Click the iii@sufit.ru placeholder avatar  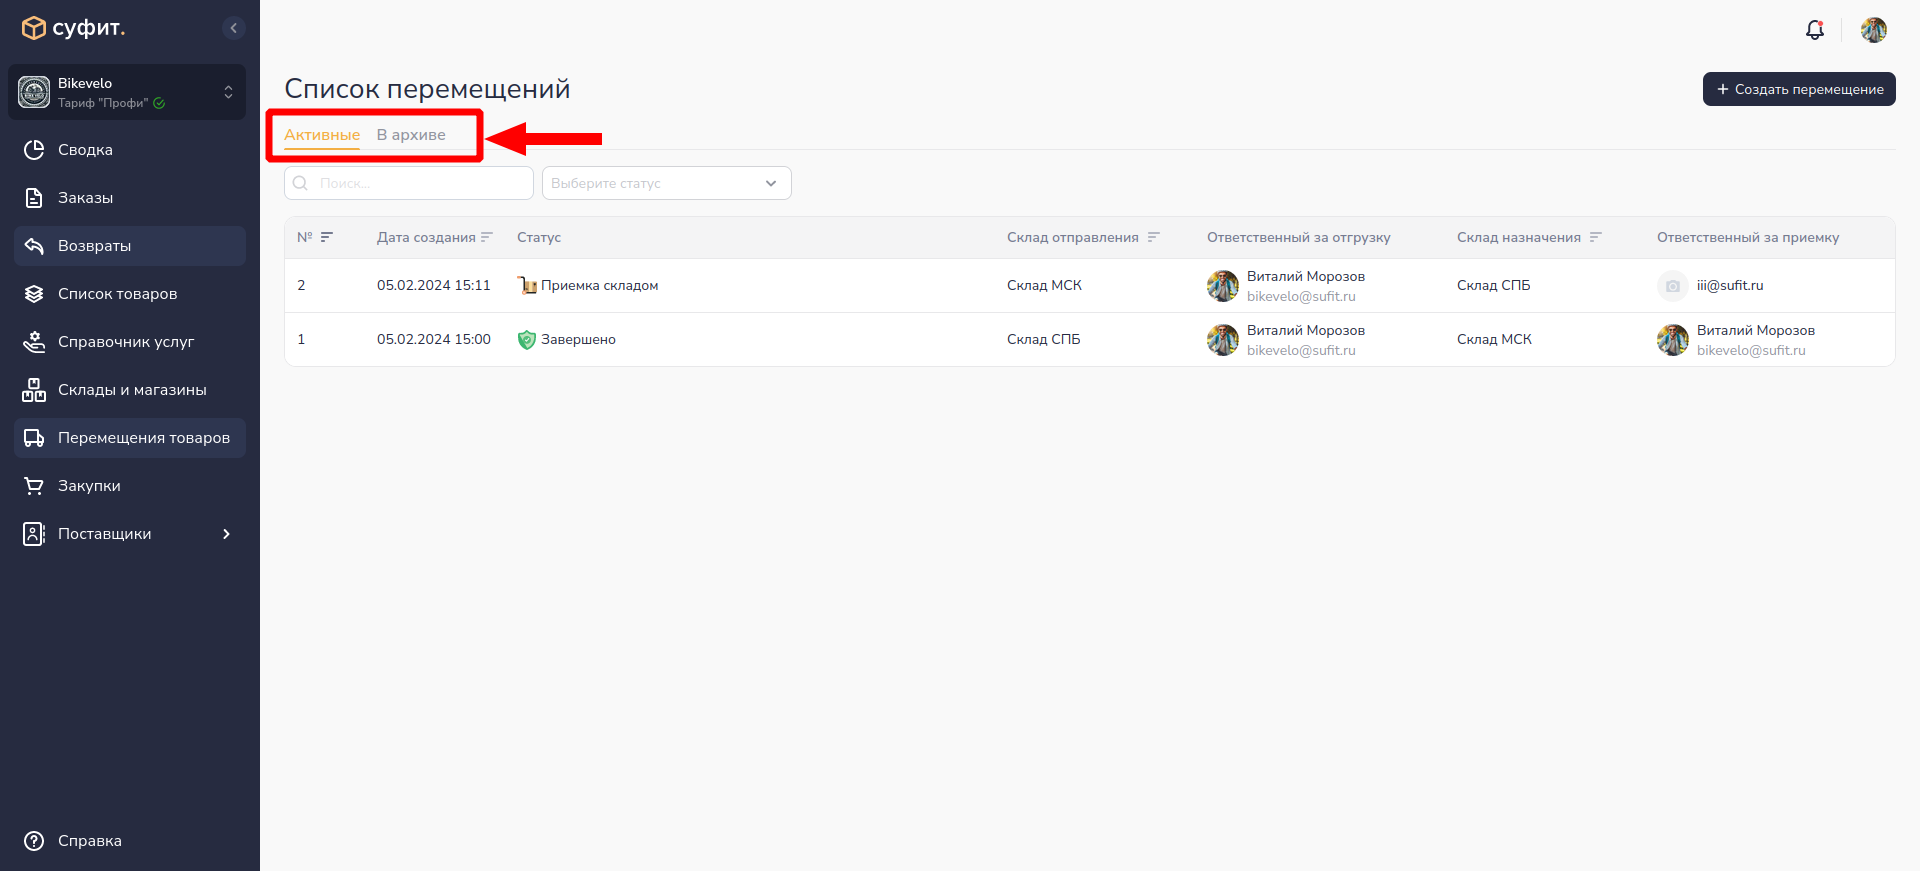click(x=1673, y=286)
